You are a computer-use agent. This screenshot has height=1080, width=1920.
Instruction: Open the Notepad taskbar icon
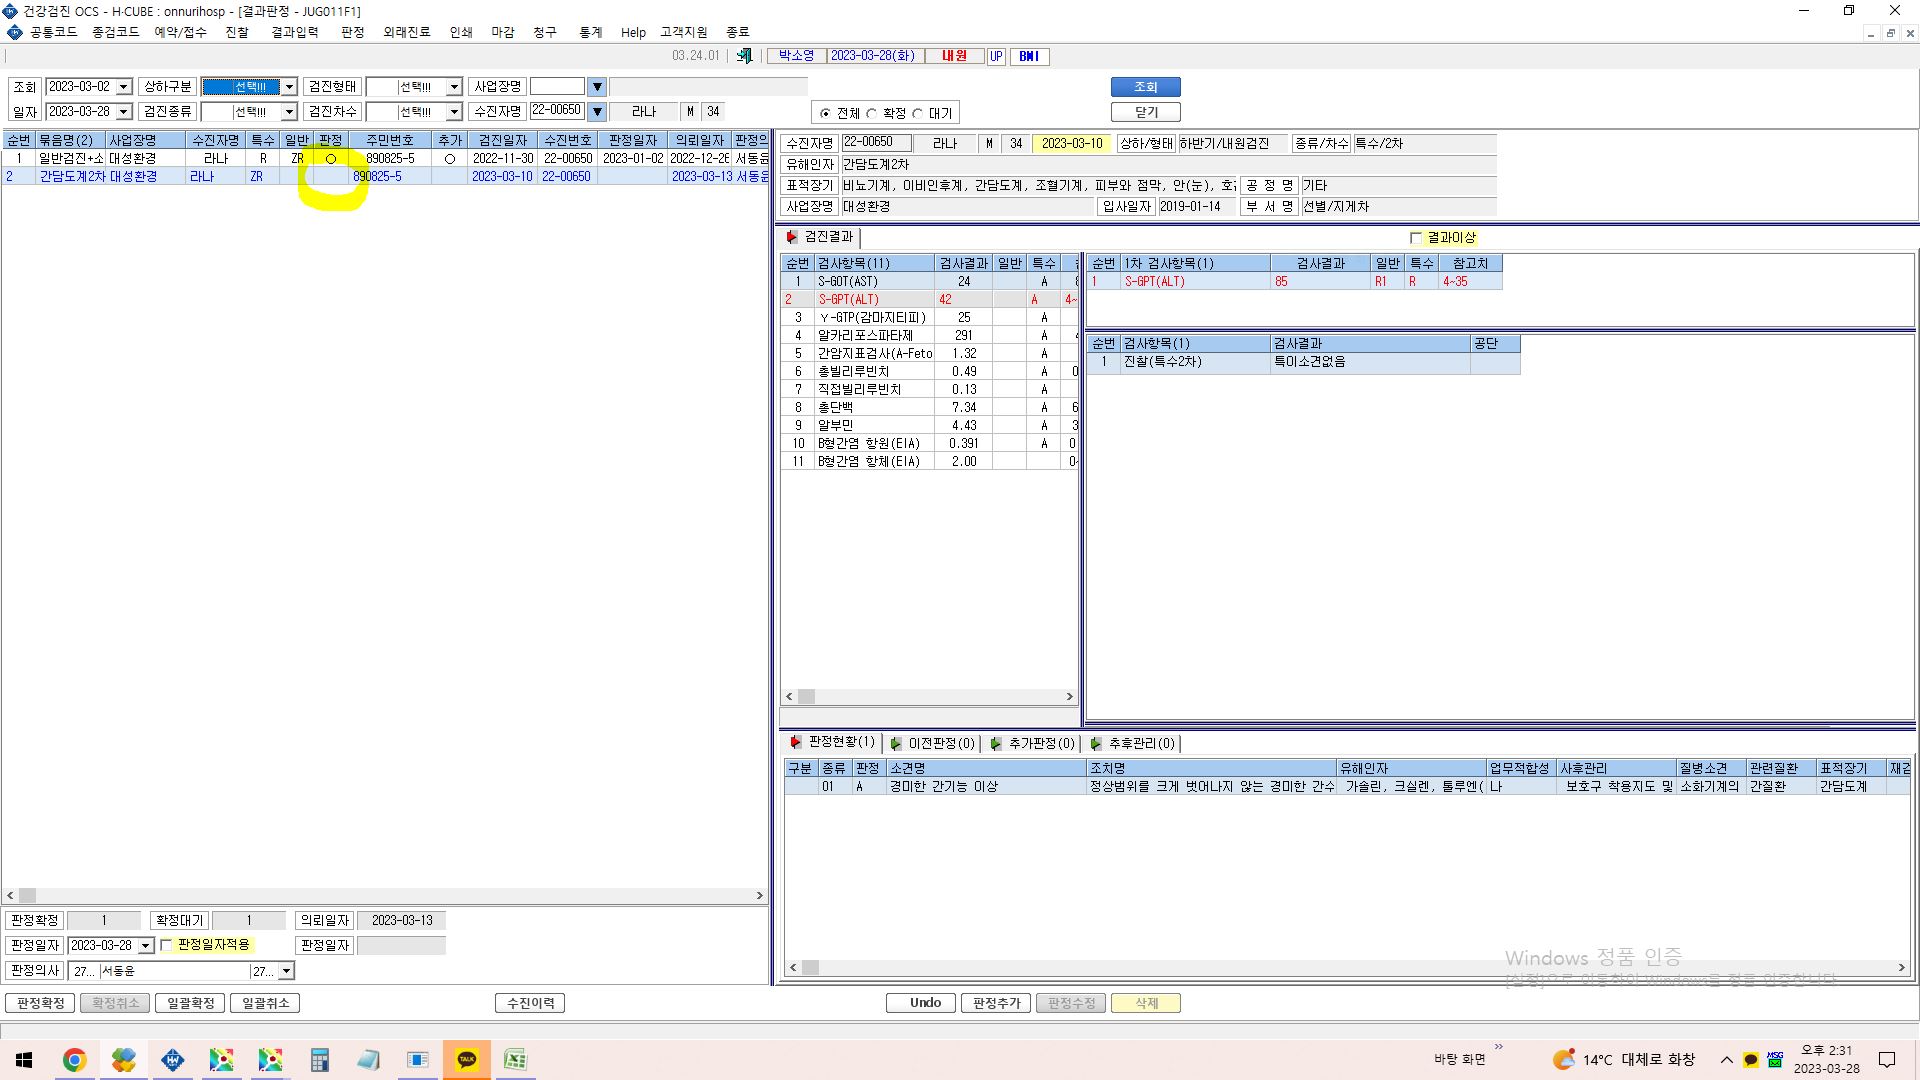tap(369, 1060)
